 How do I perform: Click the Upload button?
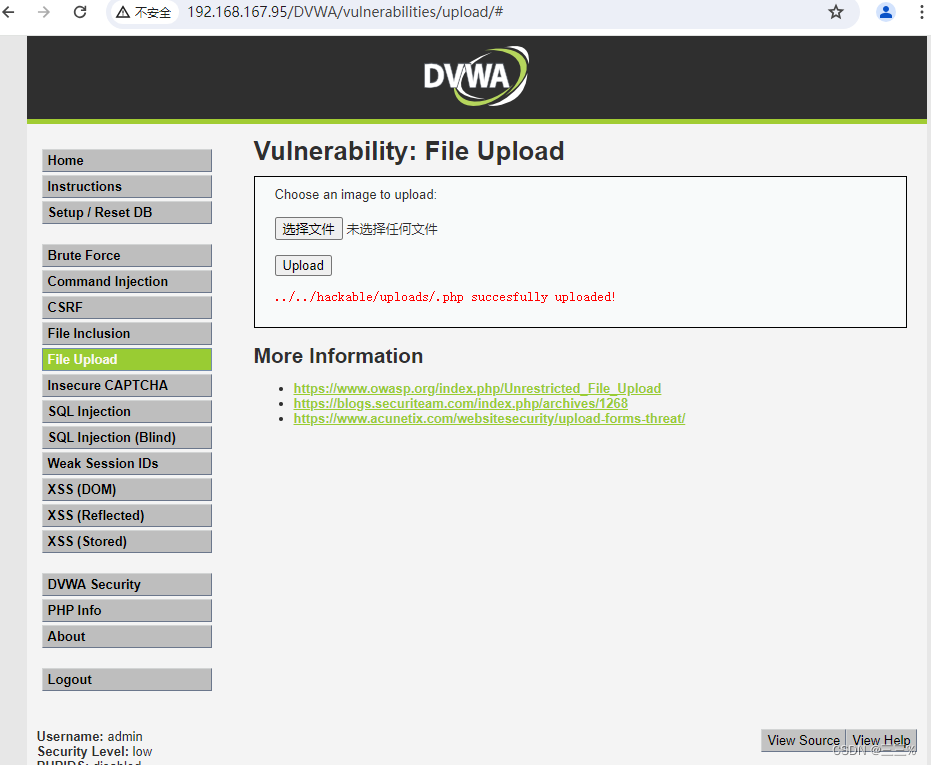pyautogui.click(x=303, y=265)
